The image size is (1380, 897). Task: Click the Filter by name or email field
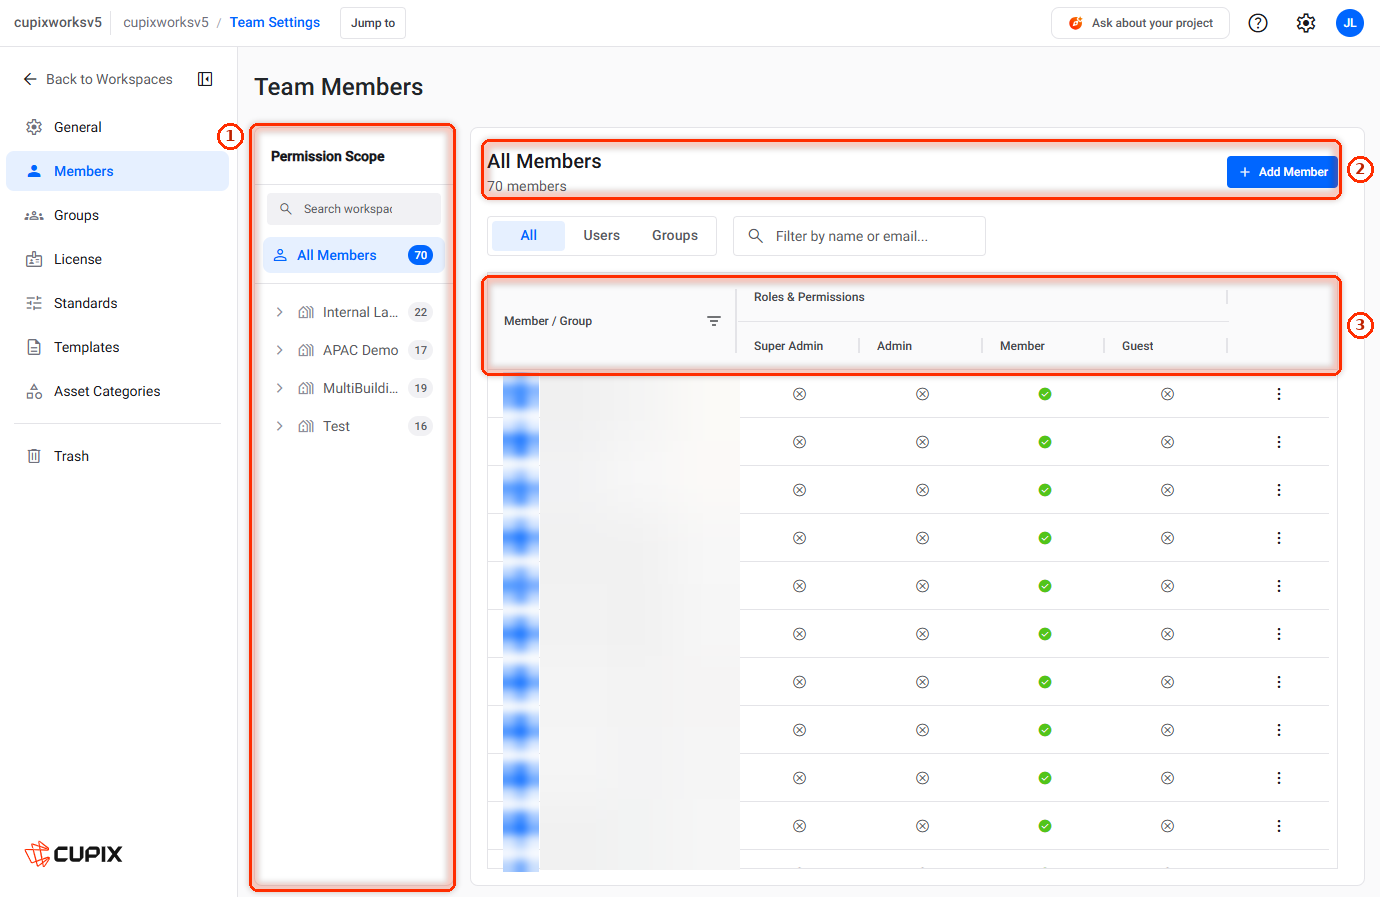point(859,236)
